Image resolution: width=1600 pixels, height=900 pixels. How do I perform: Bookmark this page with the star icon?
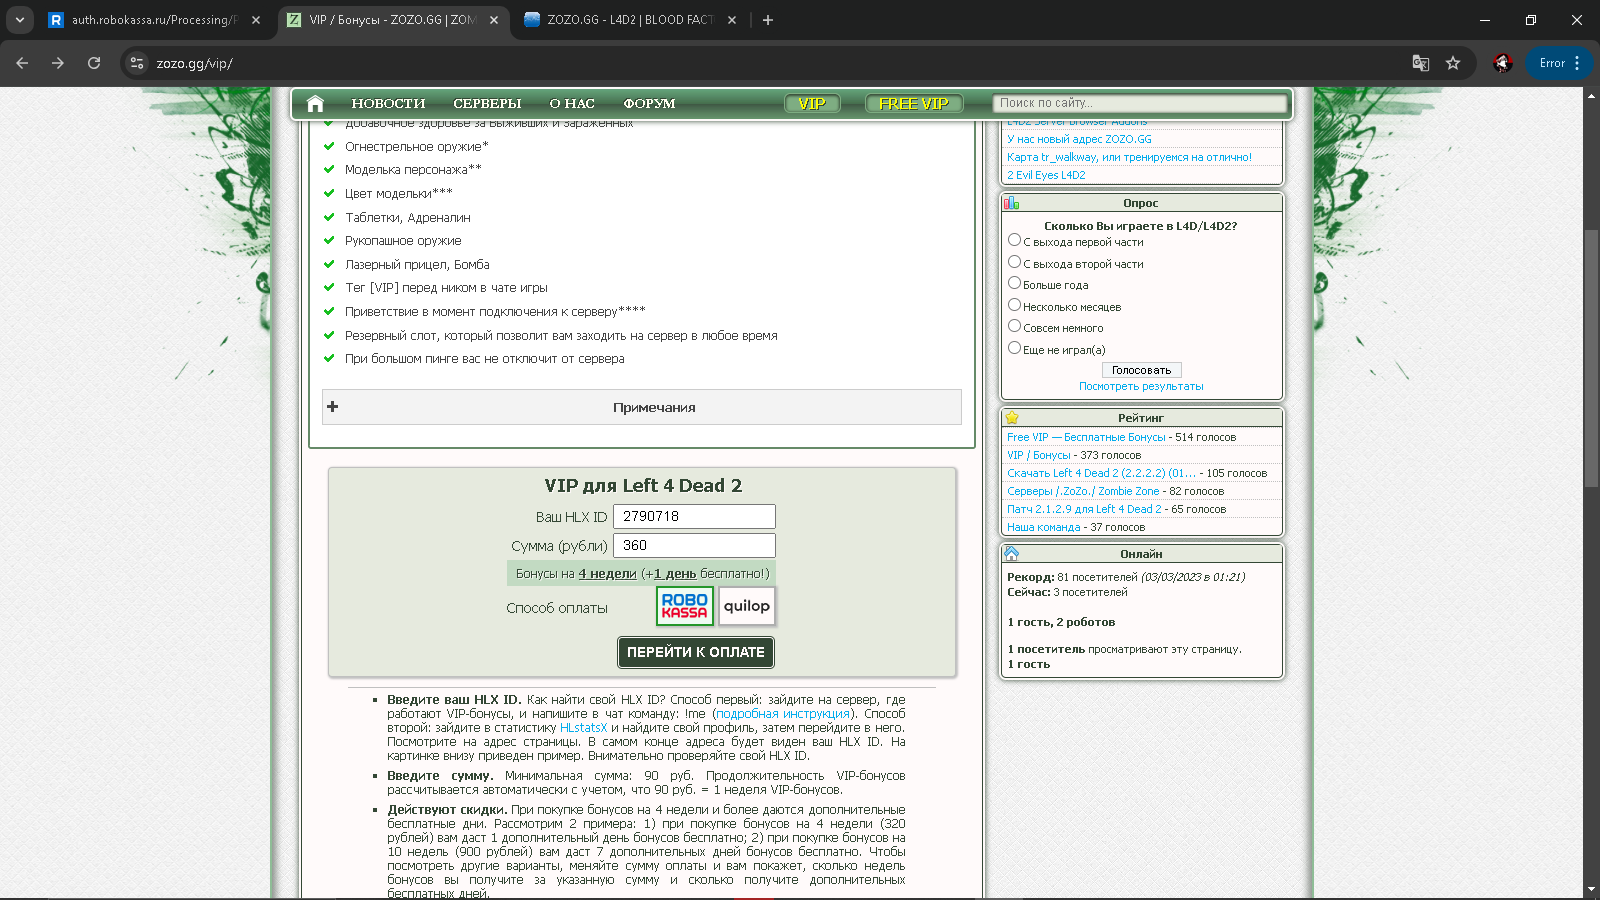[1453, 63]
